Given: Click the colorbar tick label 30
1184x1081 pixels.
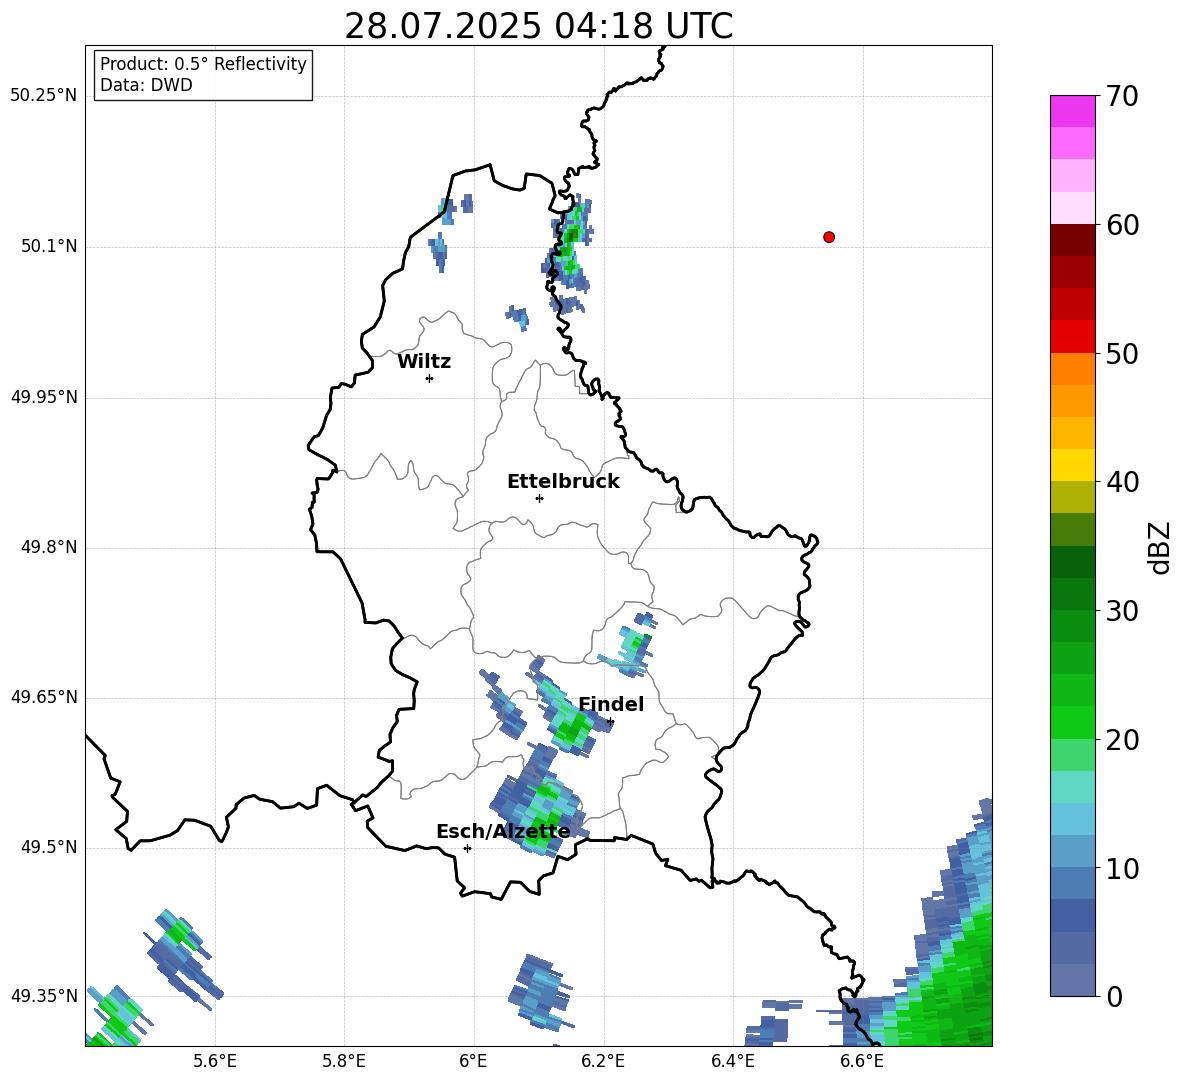Looking at the screenshot, I should click(x=1123, y=611).
